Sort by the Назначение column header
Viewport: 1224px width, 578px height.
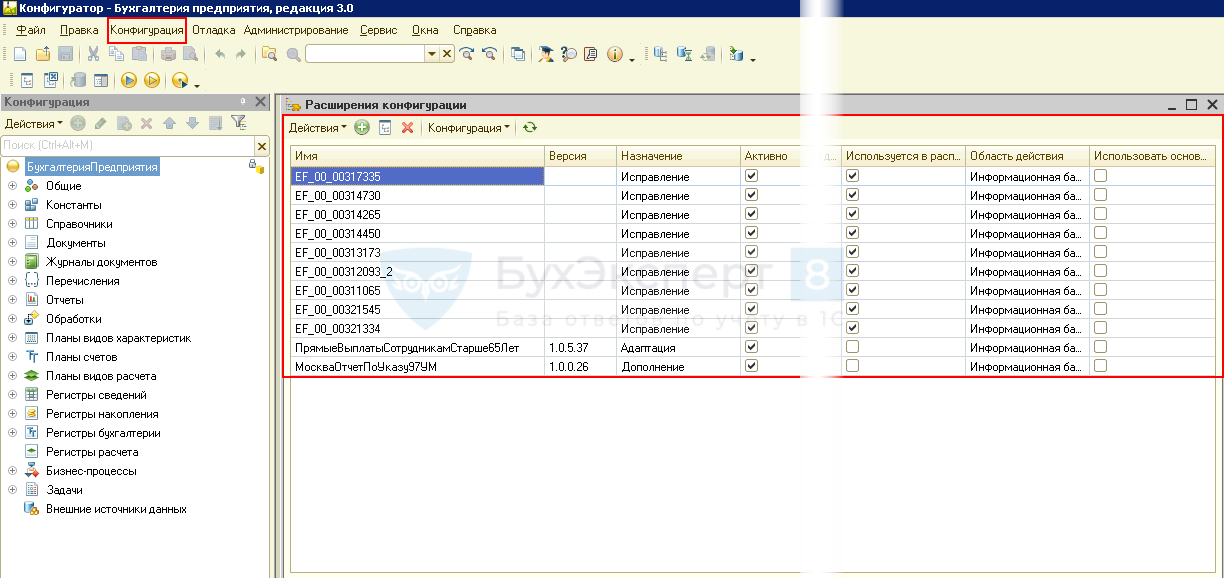[x=651, y=156]
